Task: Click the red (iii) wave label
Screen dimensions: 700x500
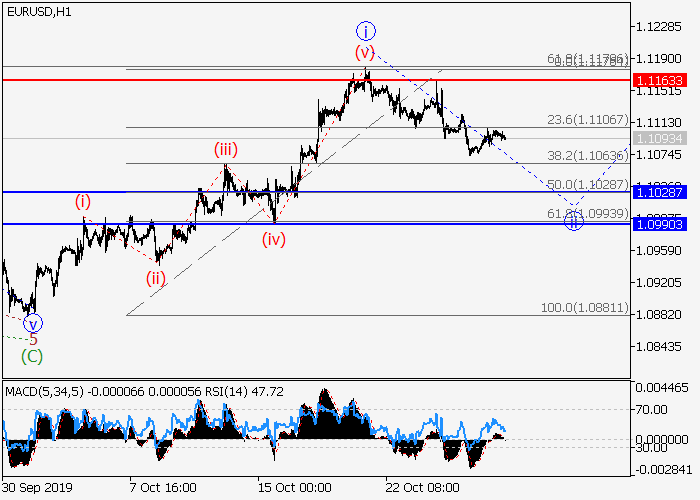Action: pos(225,150)
